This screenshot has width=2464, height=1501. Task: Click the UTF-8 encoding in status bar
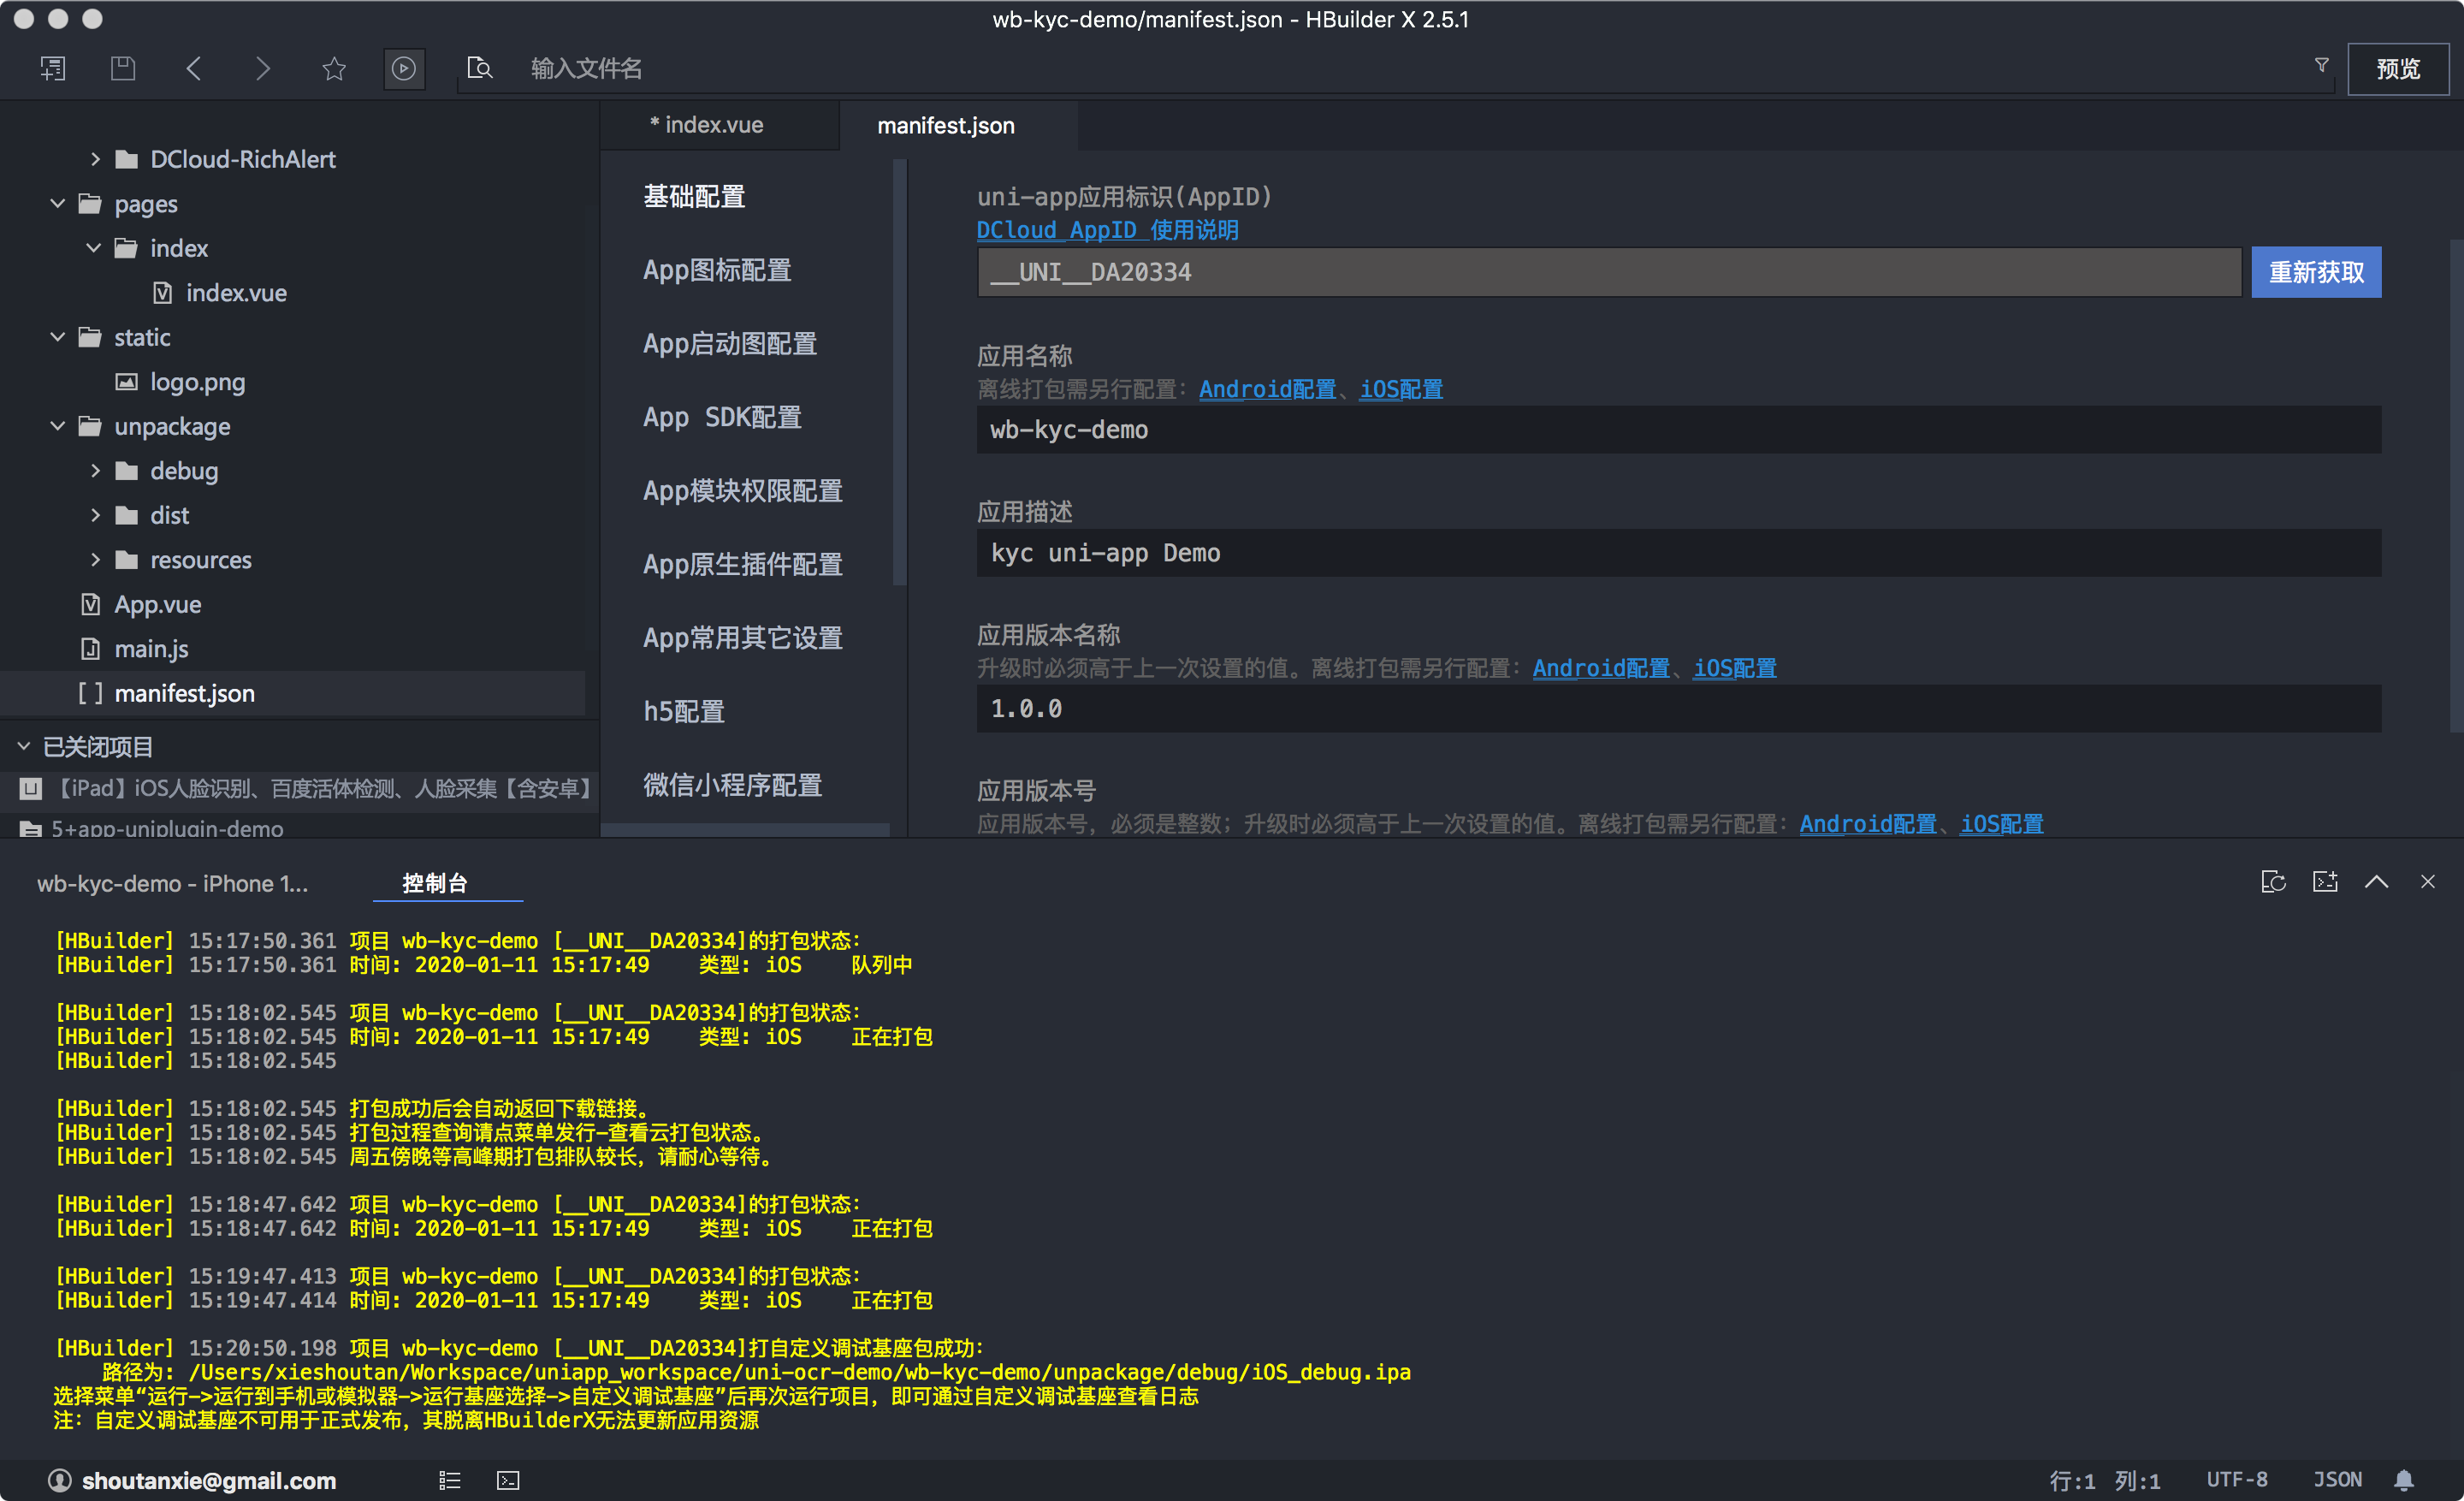pos(2237,1480)
